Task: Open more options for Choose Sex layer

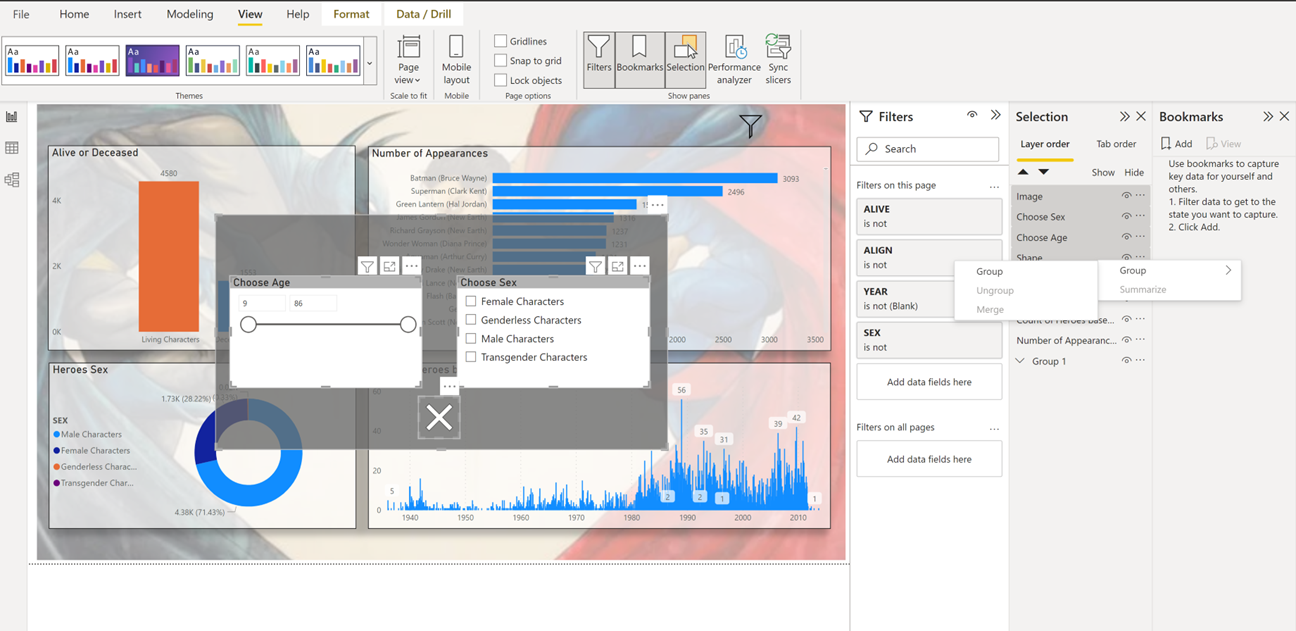Action: [x=1140, y=217]
